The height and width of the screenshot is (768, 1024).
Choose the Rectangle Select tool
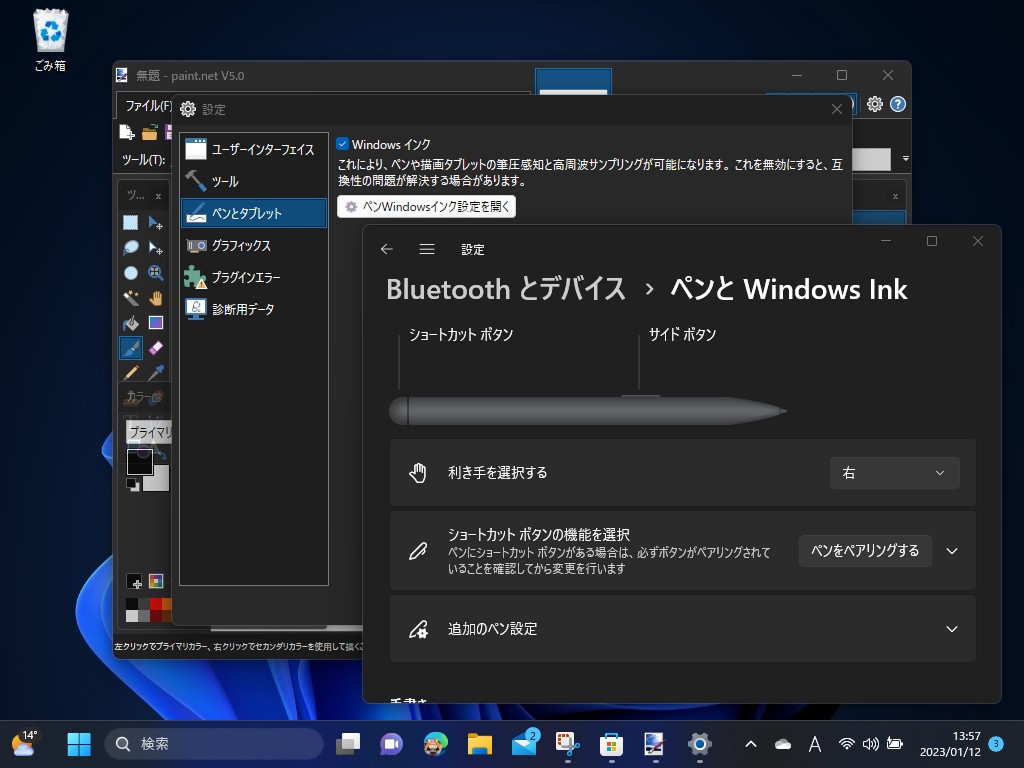[x=132, y=222]
